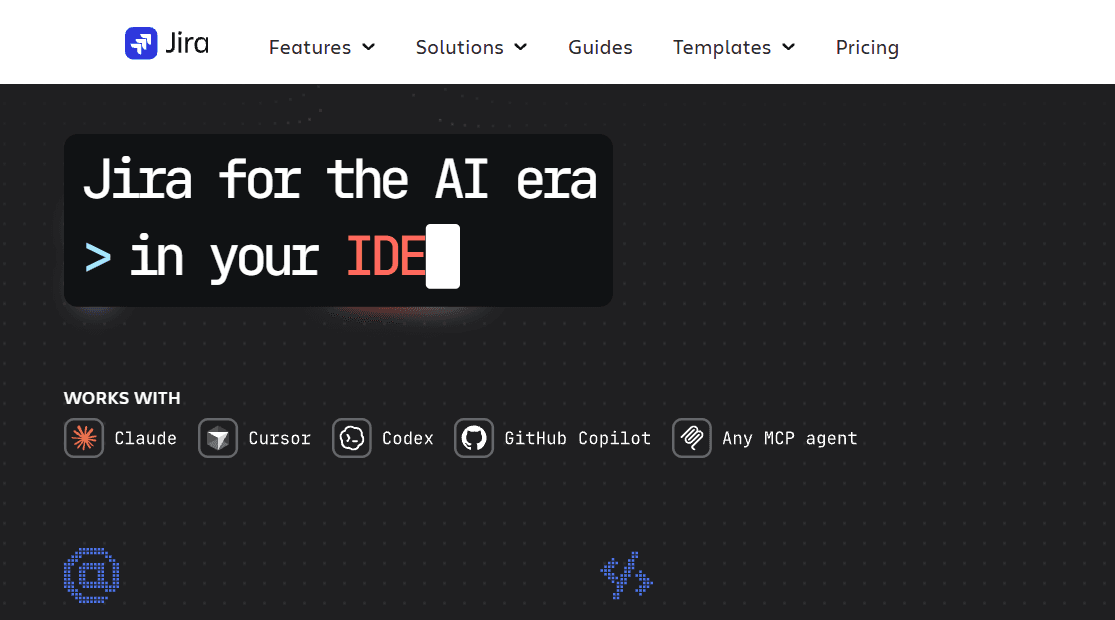Click the Cursor cube icon

[218, 438]
